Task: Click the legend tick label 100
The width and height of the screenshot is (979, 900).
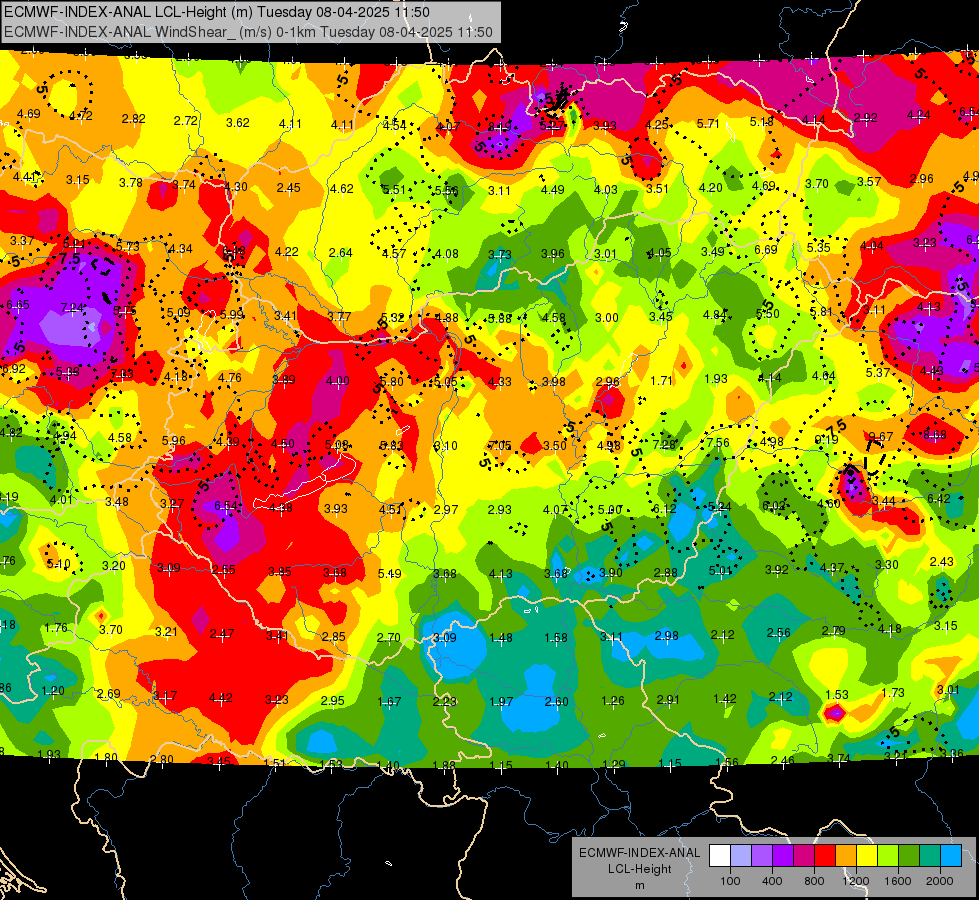Action: pos(730,881)
